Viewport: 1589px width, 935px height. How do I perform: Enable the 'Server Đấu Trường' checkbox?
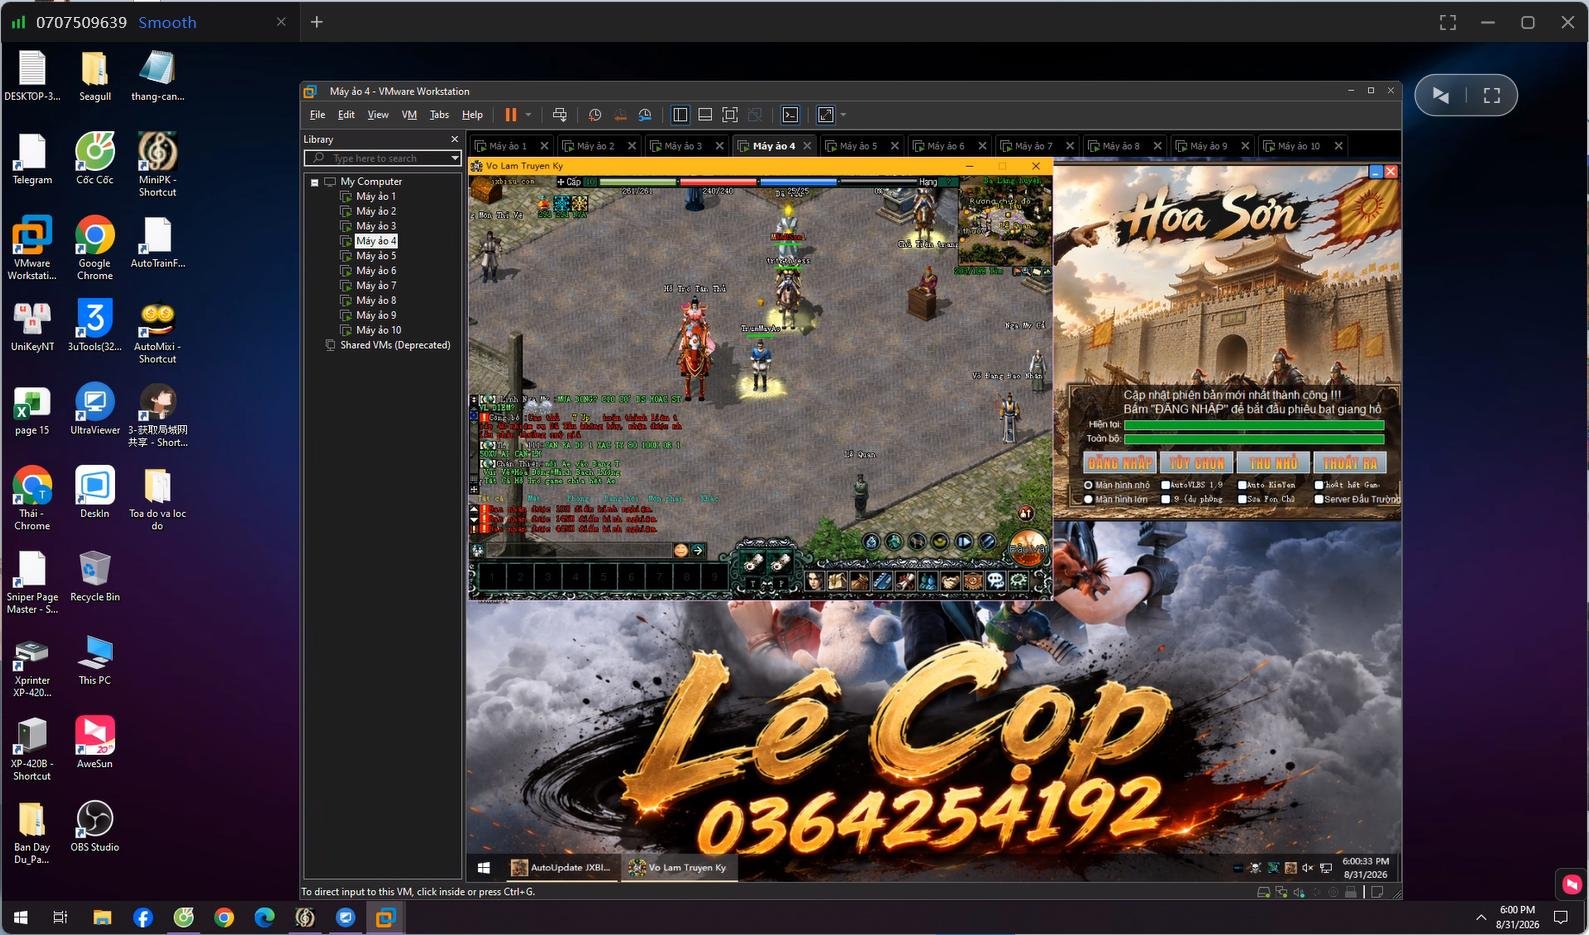pyautogui.click(x=1319, y=499)
